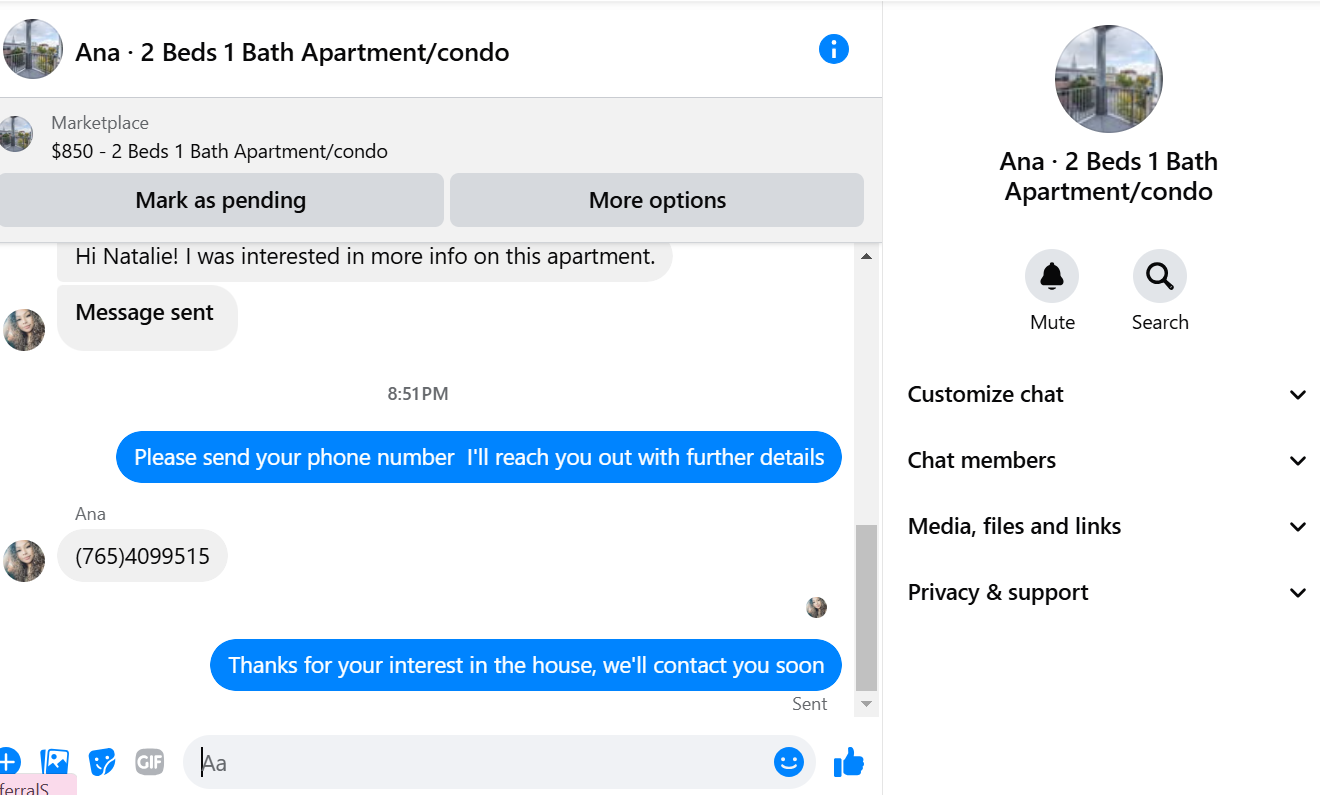Click Ana's avatar beside the phone number message
1320x795 pixels.
[x=24, y=561]
